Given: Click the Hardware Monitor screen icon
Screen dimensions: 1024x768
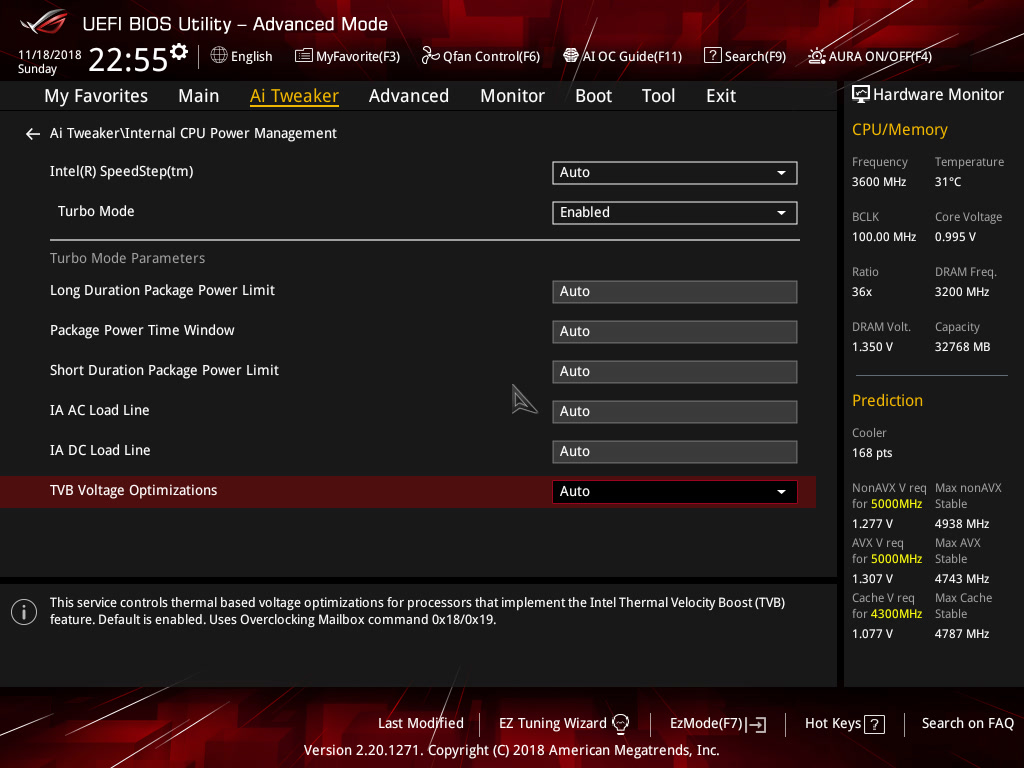Looking at the screenshot, I should tap(861, 95).
